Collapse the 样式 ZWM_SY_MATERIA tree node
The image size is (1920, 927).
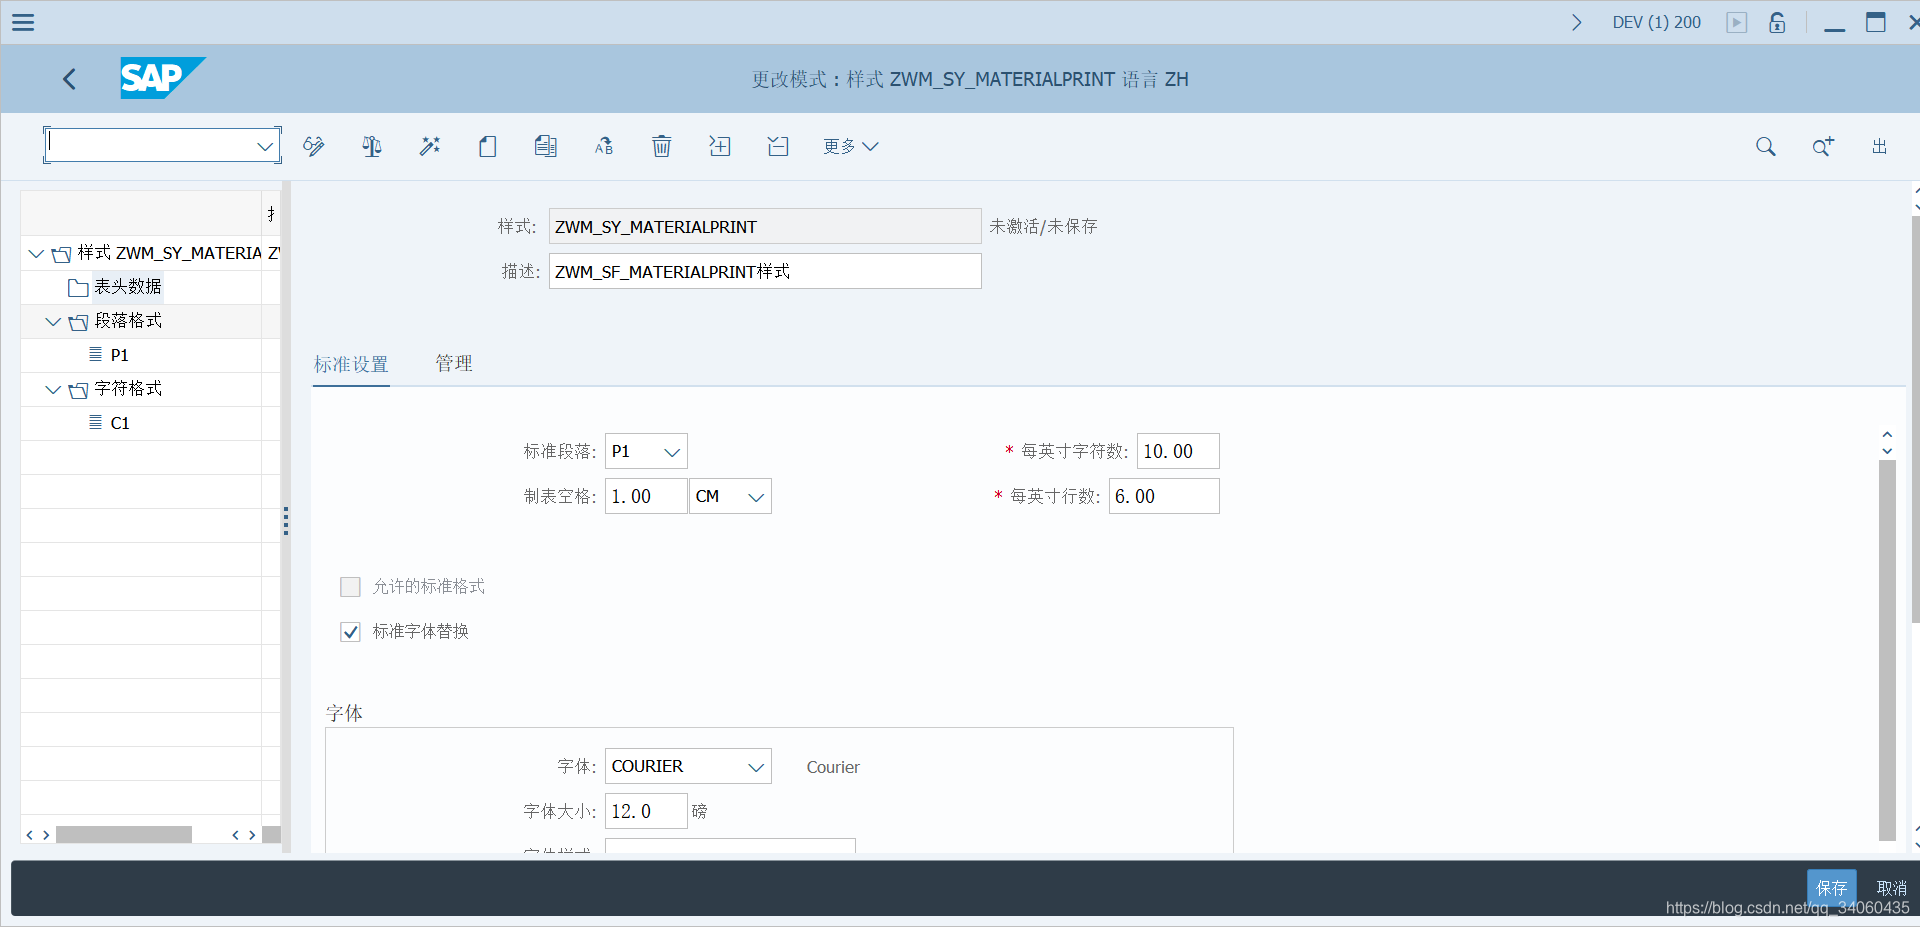pyautogui.click(x=36, y=253)
